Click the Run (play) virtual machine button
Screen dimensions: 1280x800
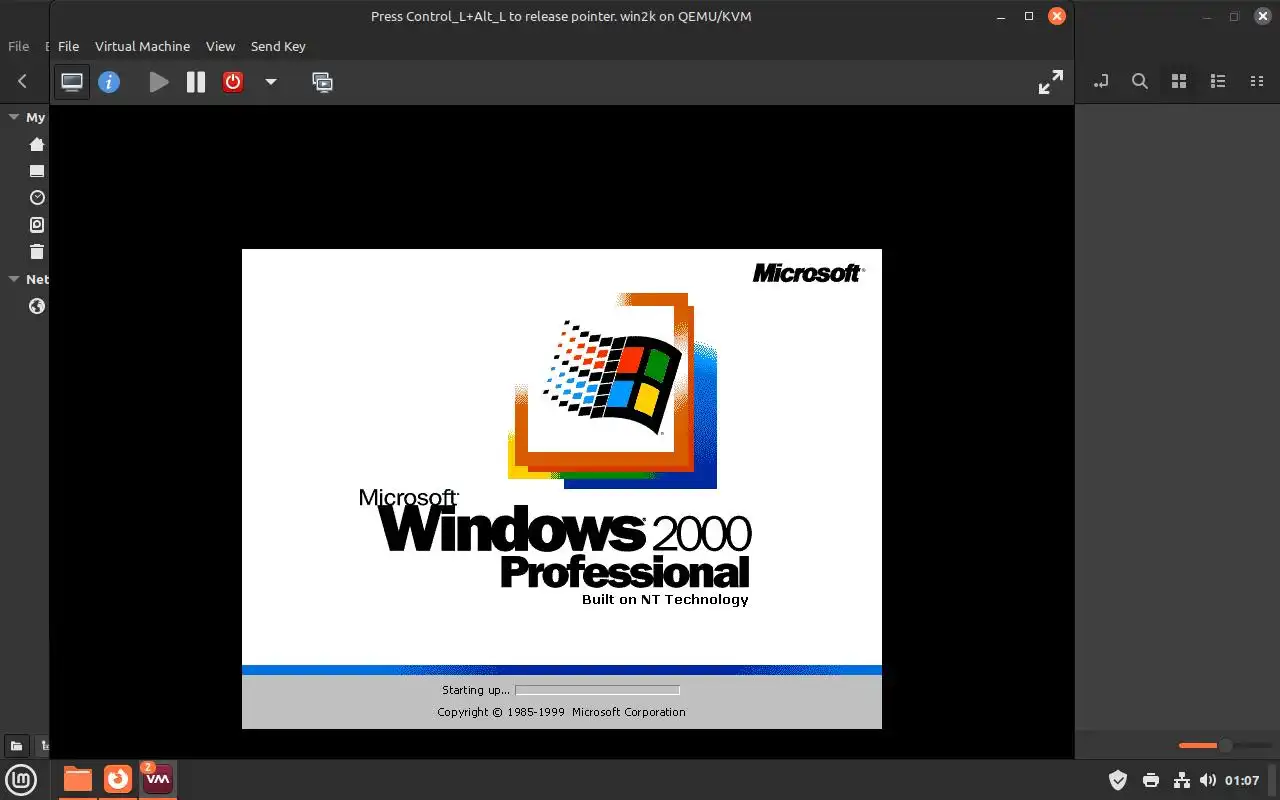coord(159,82)
